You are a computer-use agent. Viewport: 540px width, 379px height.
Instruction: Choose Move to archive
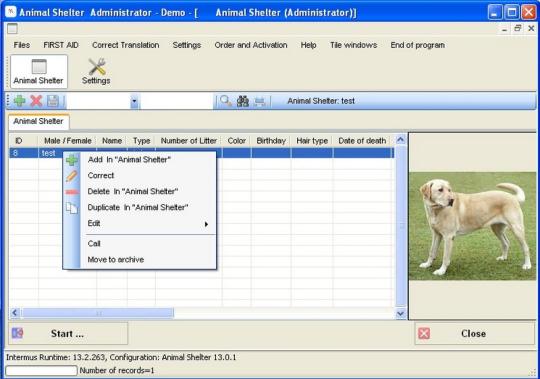pos(140,260)
